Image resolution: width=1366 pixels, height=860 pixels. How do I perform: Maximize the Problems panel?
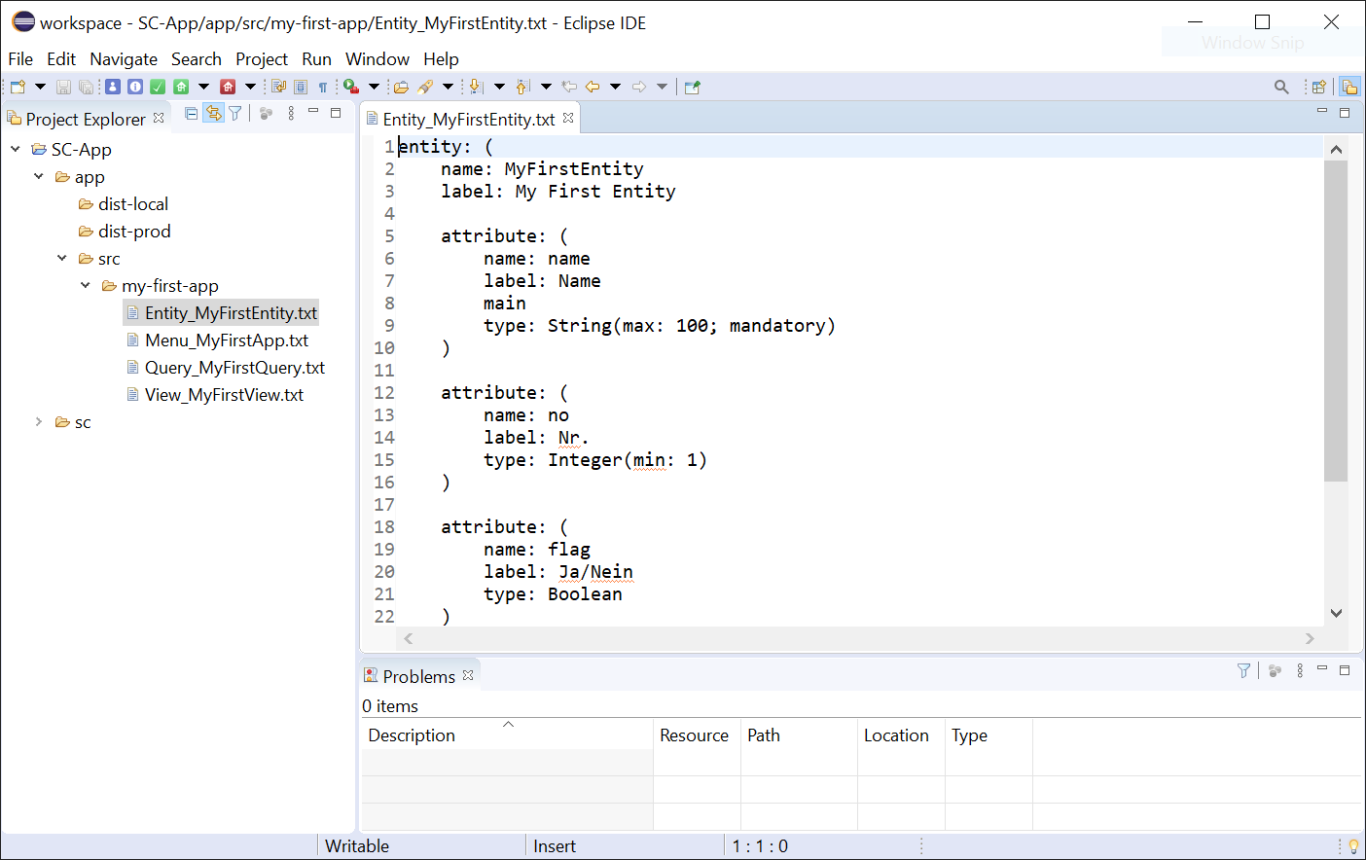pos(1345,670)
